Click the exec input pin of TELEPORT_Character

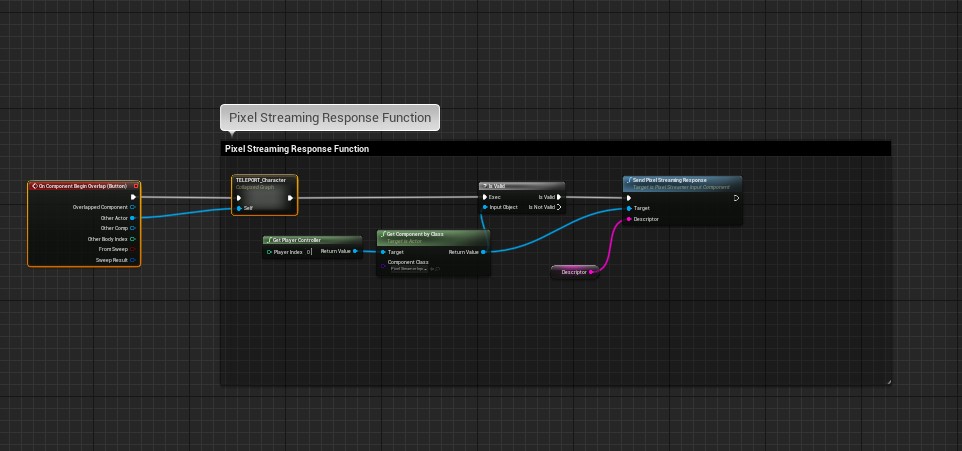click(x=239, y=198)
